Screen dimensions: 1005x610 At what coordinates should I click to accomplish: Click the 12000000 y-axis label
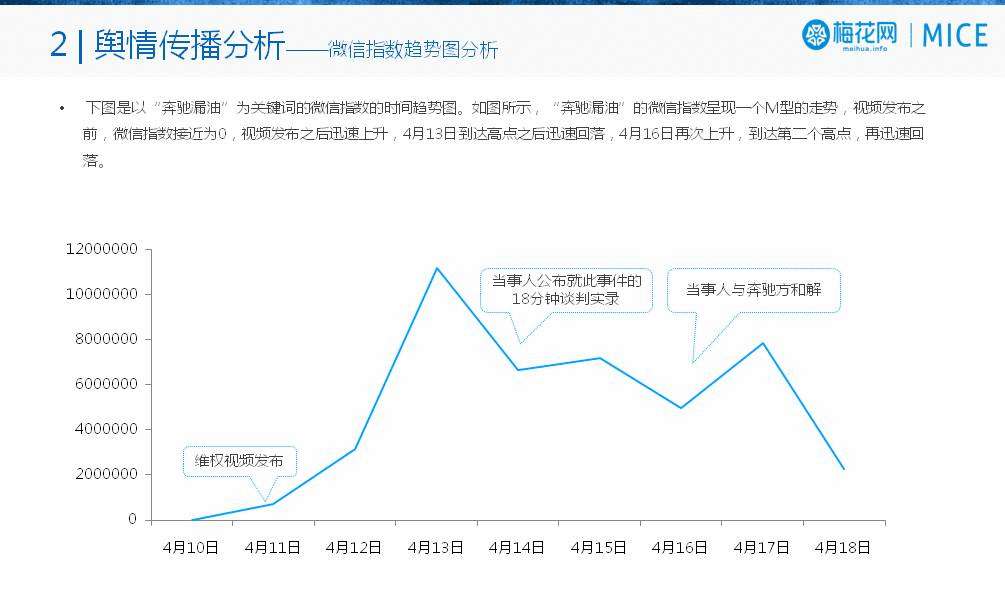click(x=101, y=249)
